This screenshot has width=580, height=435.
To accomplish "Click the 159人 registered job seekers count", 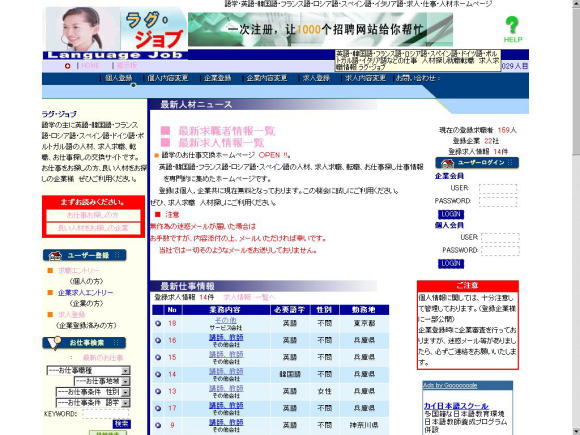I will coord(507,130).
